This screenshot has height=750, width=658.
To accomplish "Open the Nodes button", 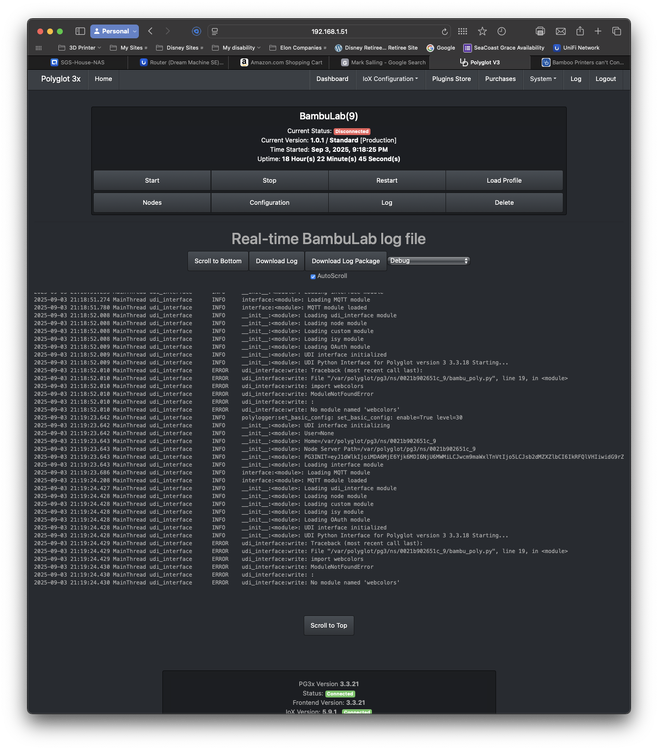I will 152,202.
